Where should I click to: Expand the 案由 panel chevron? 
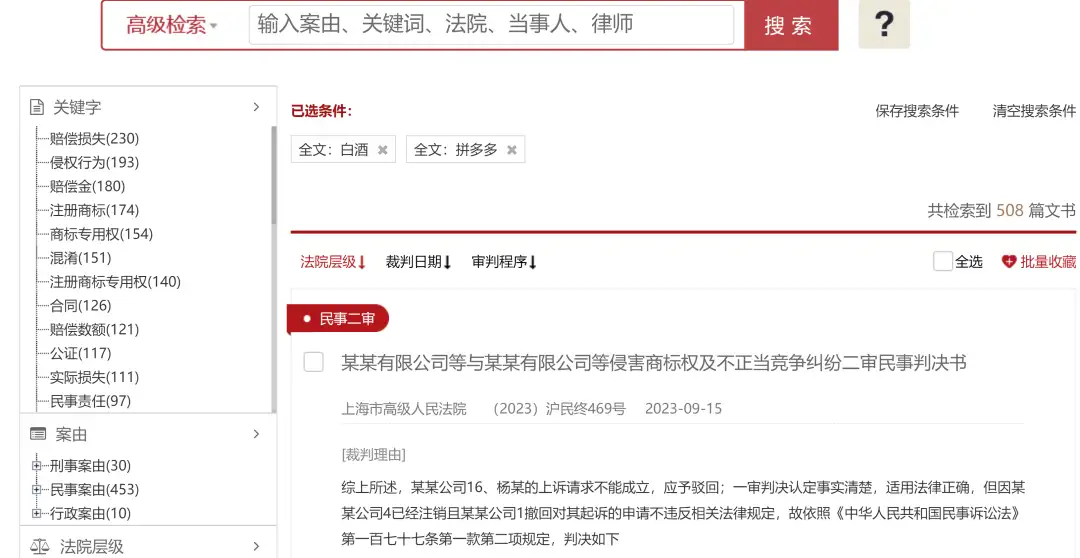[x=256, y=434]
